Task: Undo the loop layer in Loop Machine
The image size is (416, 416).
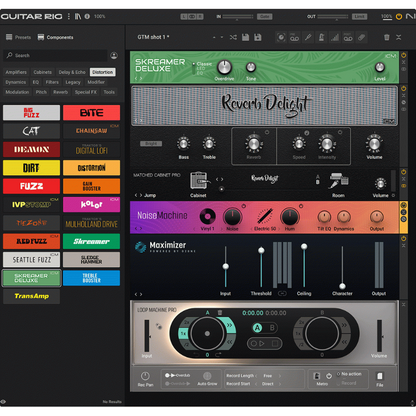Action: pyautogui.click(x=196, y=355)
